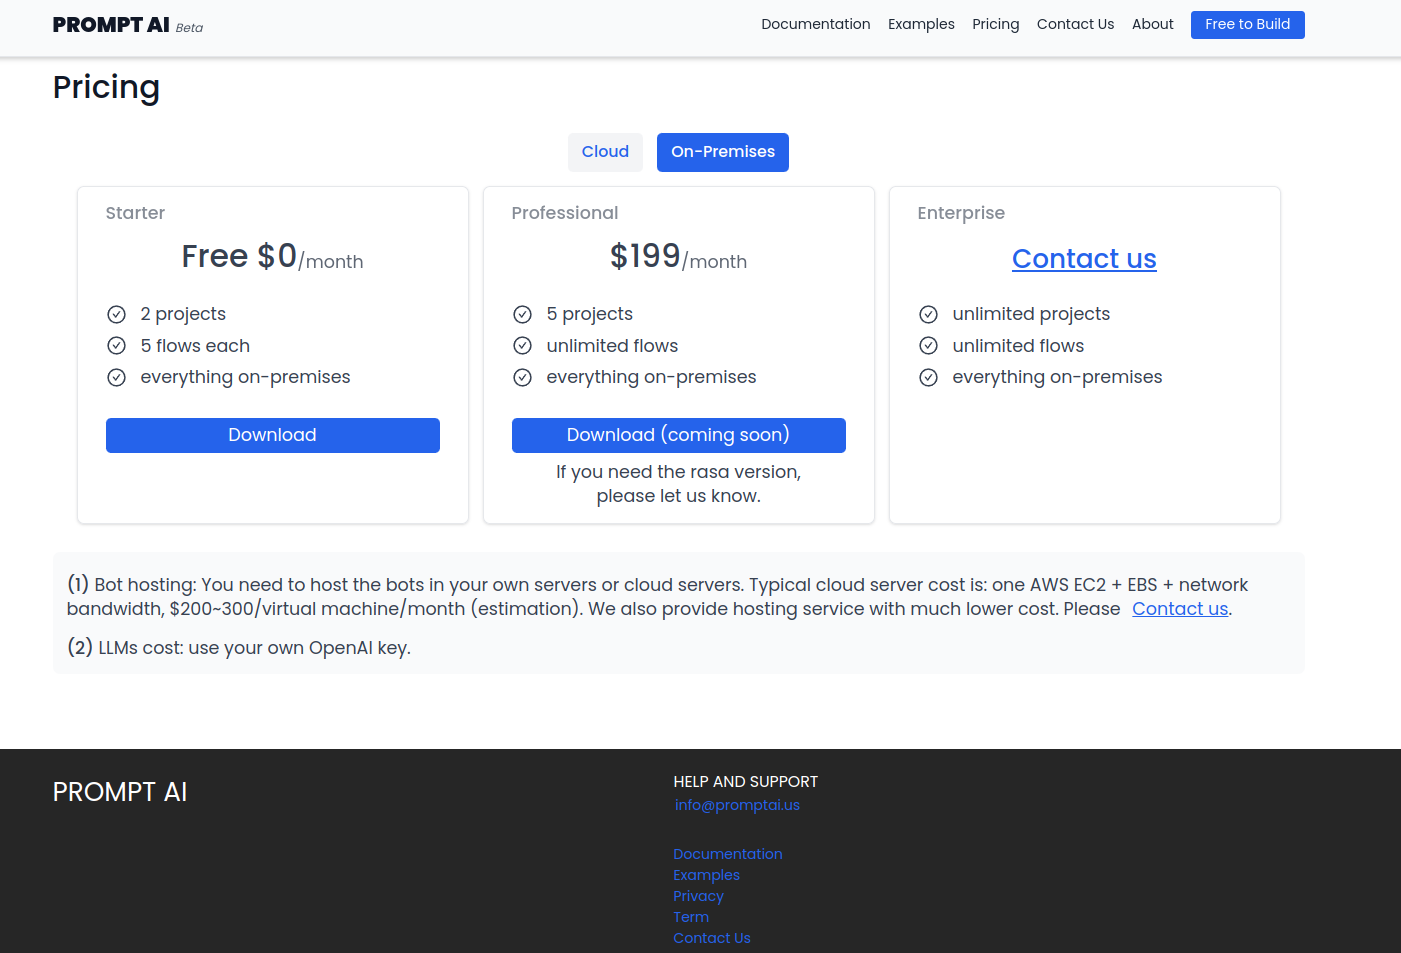Click the Pricing page heading
This screenshot has height=953, width=1401.
pyautogui.click(x=106, y=88)
